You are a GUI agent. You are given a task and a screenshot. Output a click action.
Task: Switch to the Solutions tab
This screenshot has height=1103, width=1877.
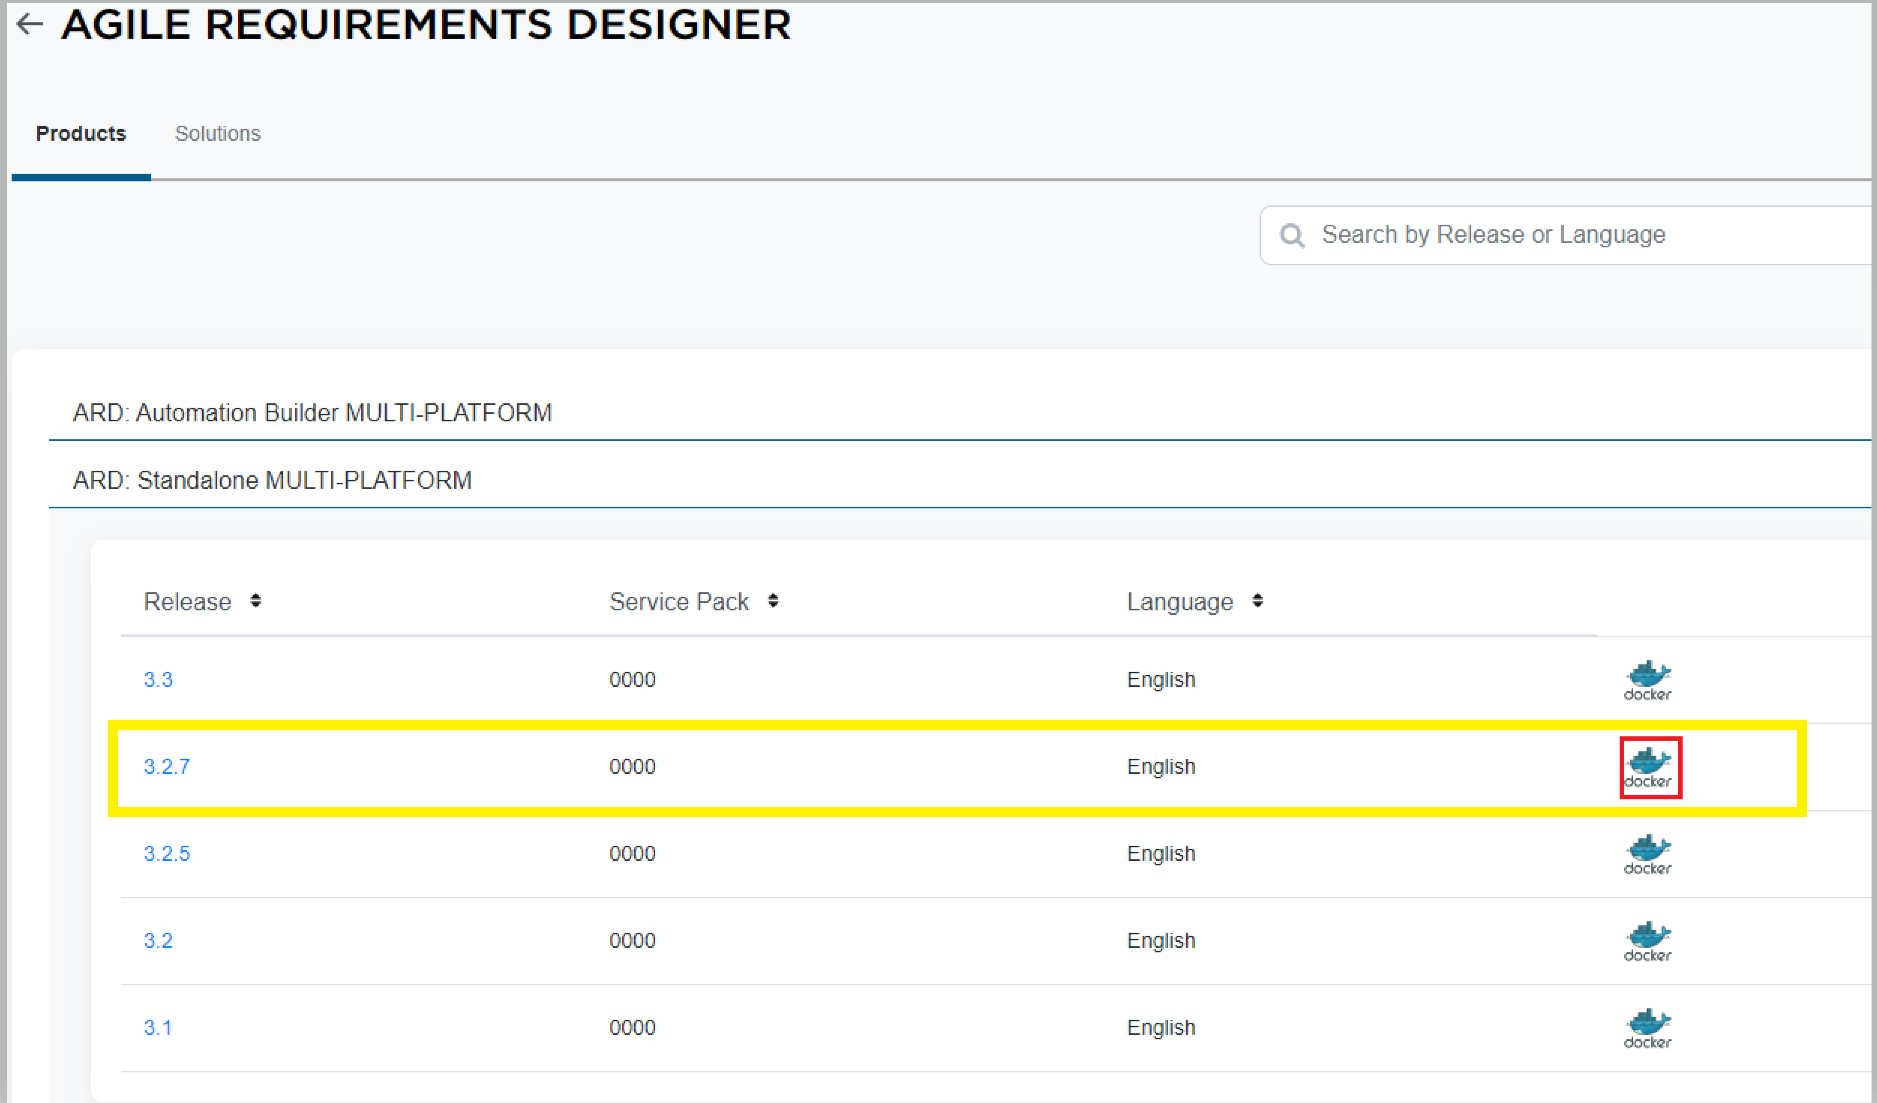coord(217,134)
